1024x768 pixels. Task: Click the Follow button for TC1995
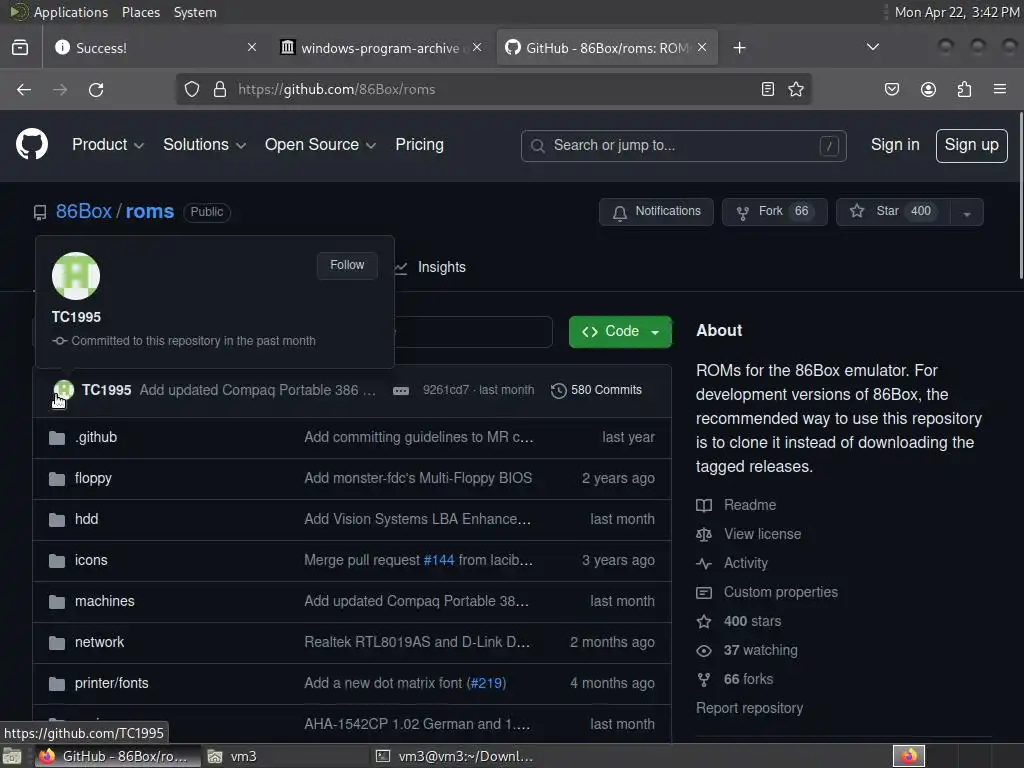pos(347,265)
